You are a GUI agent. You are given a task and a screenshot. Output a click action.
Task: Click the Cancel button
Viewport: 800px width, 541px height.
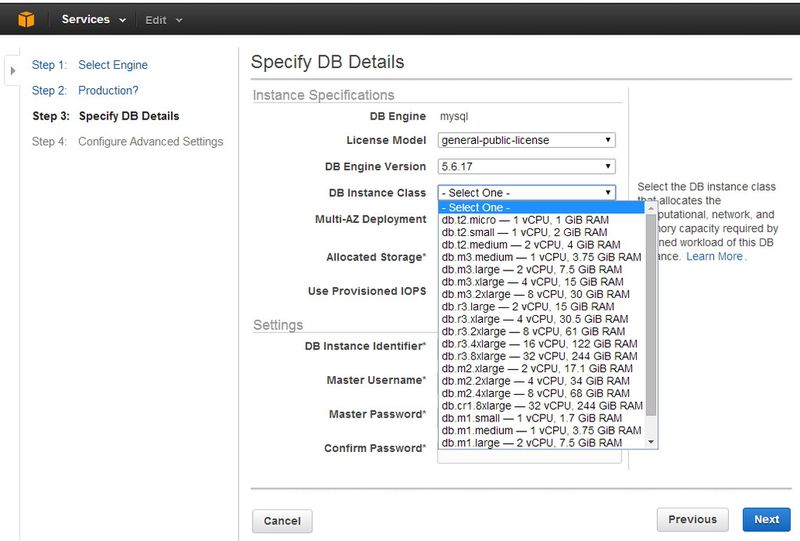pos(282,520)
